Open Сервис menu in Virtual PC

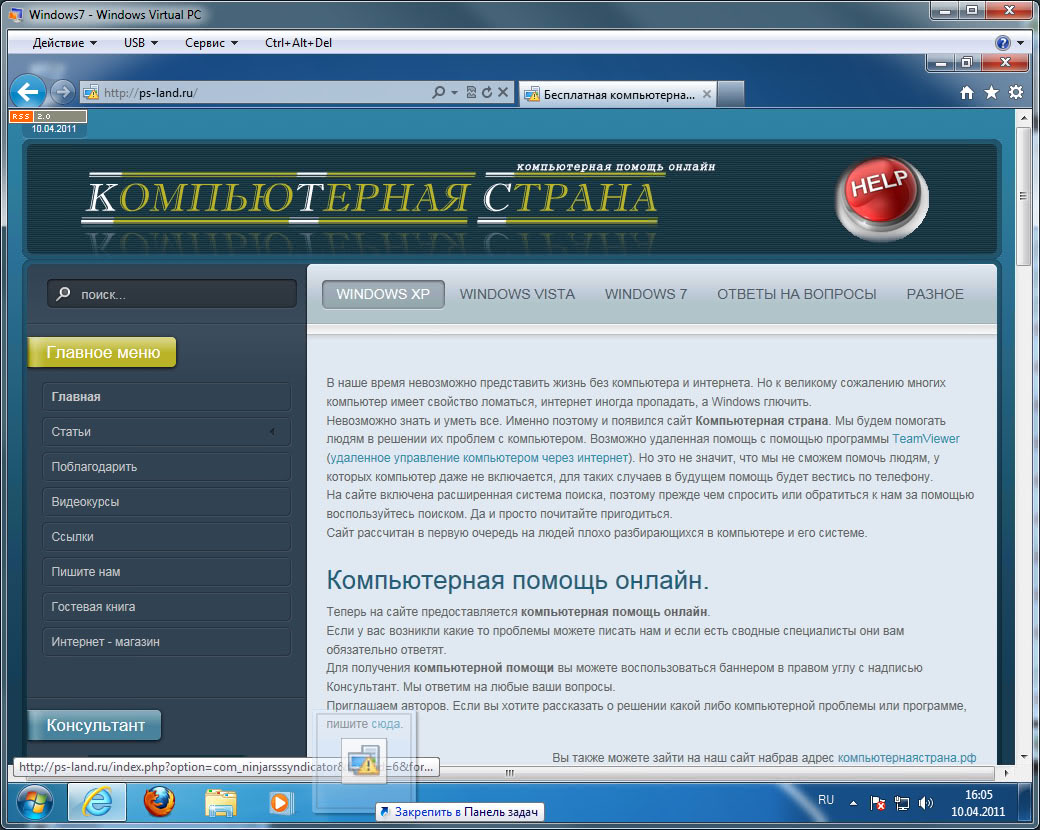(211, 42)
